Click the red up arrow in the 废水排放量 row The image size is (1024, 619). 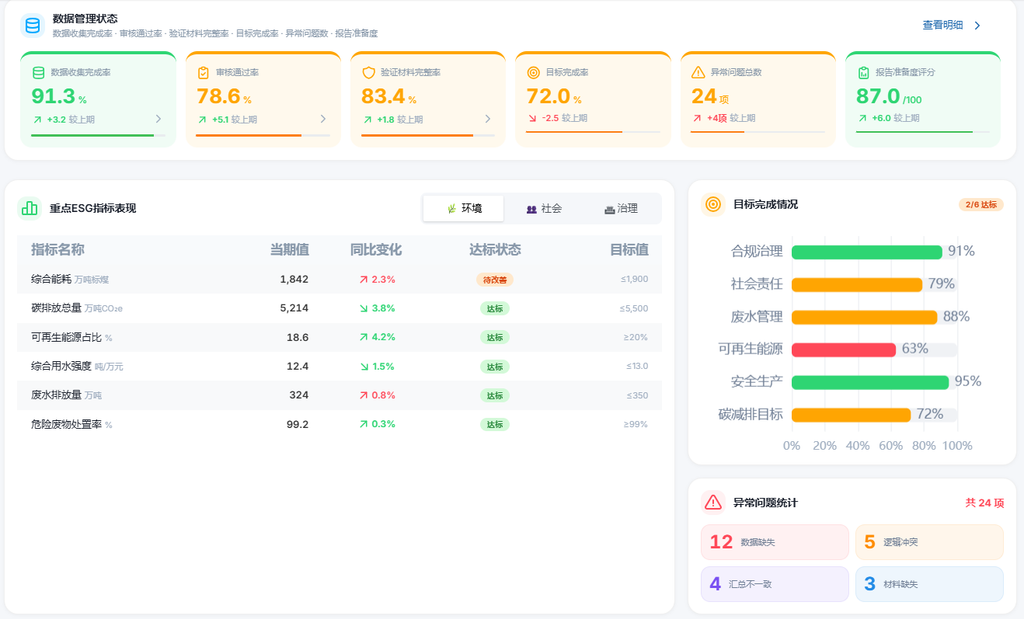click(x=363, y=395)
